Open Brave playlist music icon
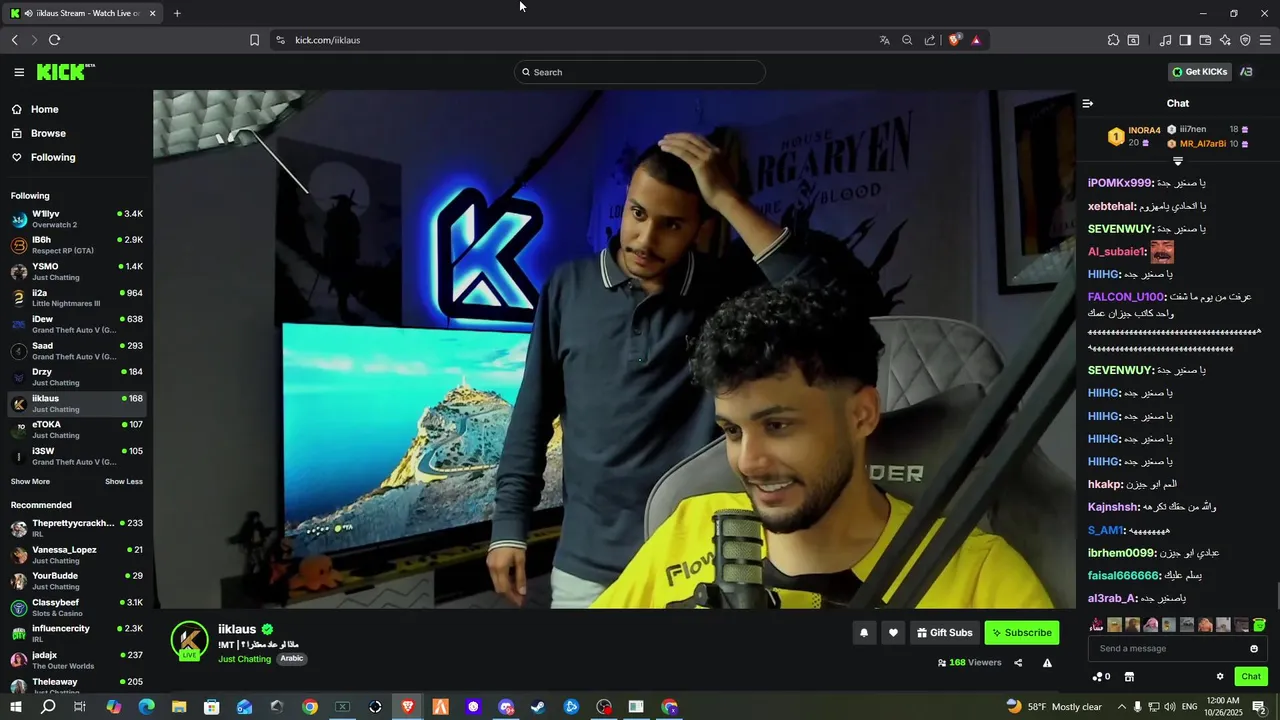This screenshot has height=720, width=1280. (x=1165, y=40)
